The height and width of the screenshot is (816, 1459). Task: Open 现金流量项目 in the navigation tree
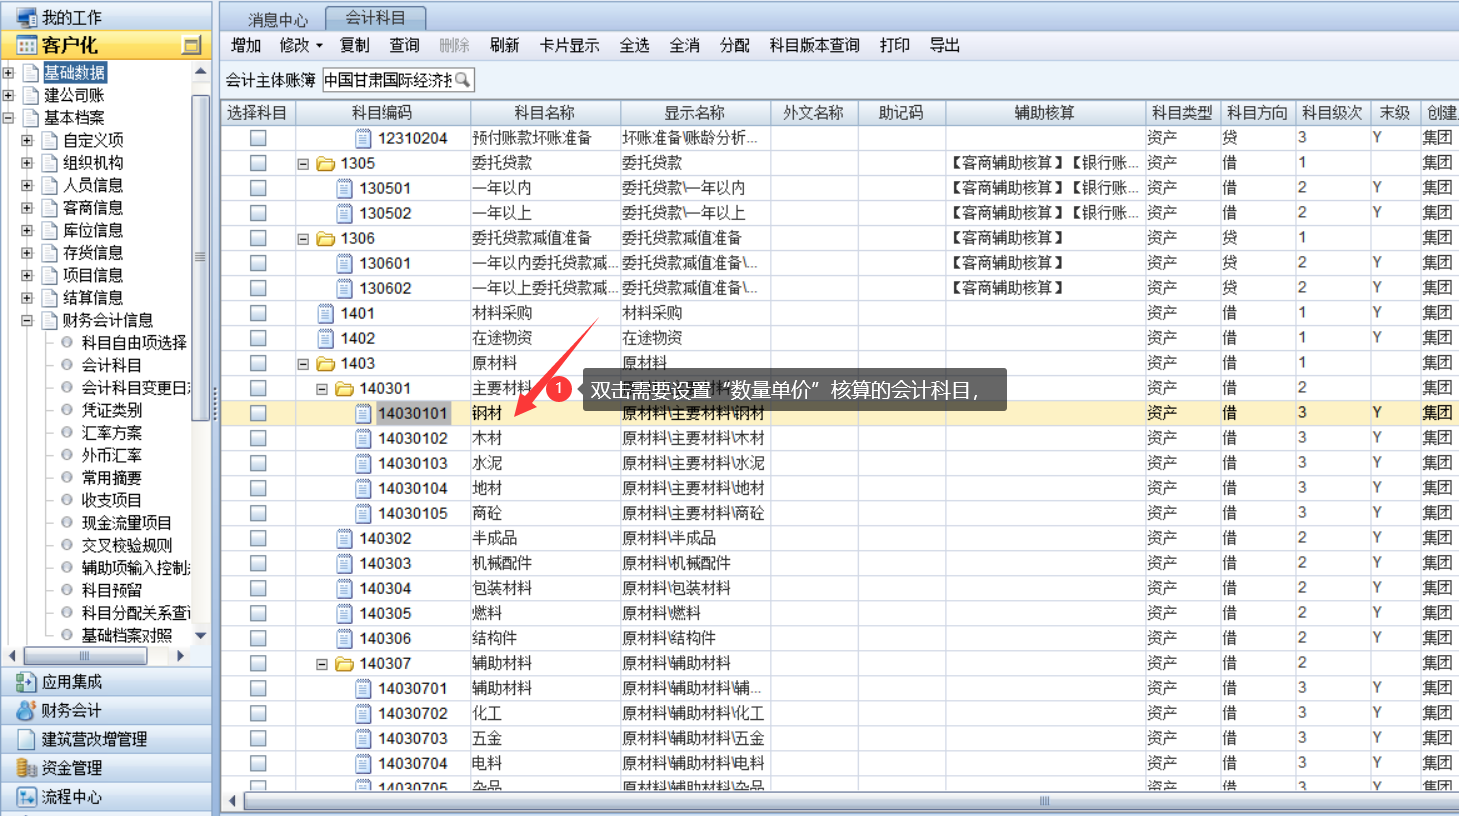coord(126,523)
